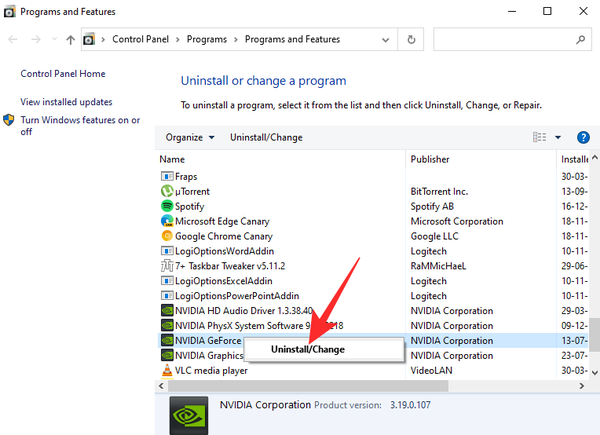Open Turn Windows features on or off

(80, 126)
